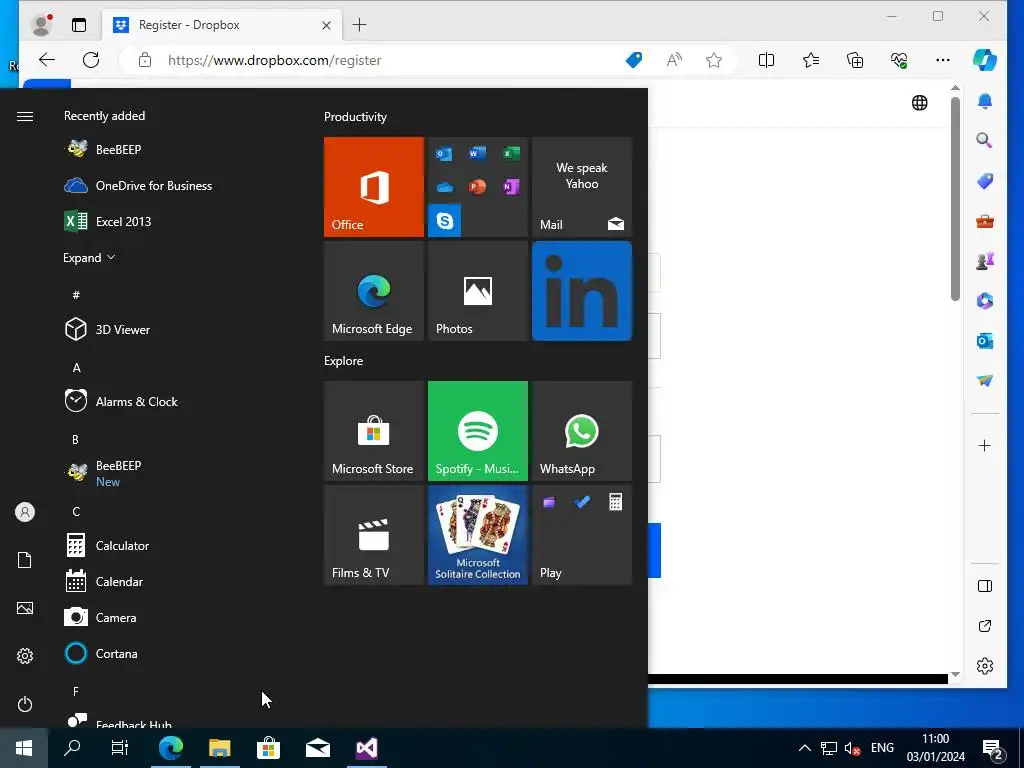1024x768 pixels.
Task: Select the letter C group header
Action: (76, 511)
